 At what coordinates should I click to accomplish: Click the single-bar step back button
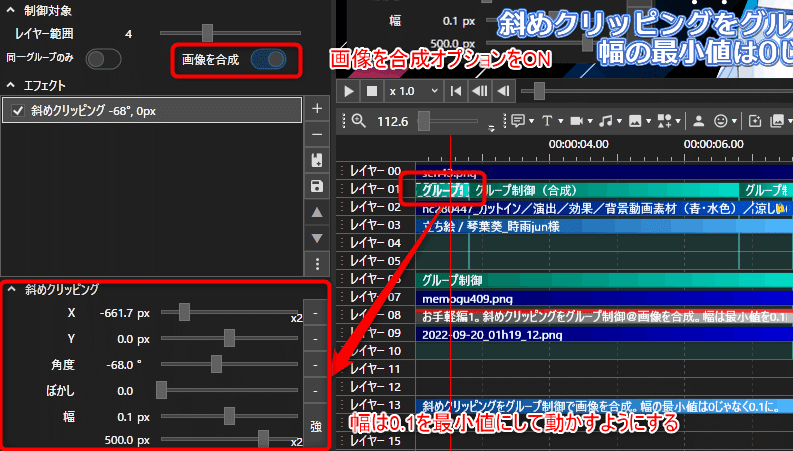pyautogui.click(x=503, y=92)
